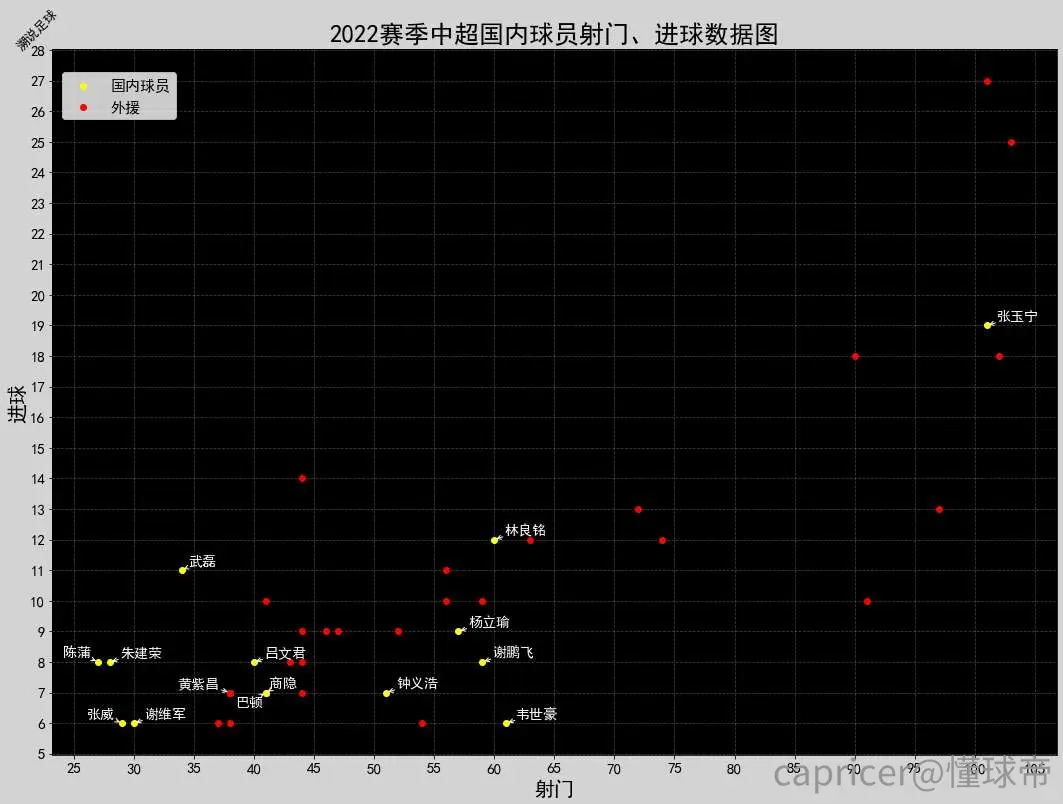Click the yellow 国内球员 legend marker
This screenshot has width=1063, height=804.
tap(83, 86)
